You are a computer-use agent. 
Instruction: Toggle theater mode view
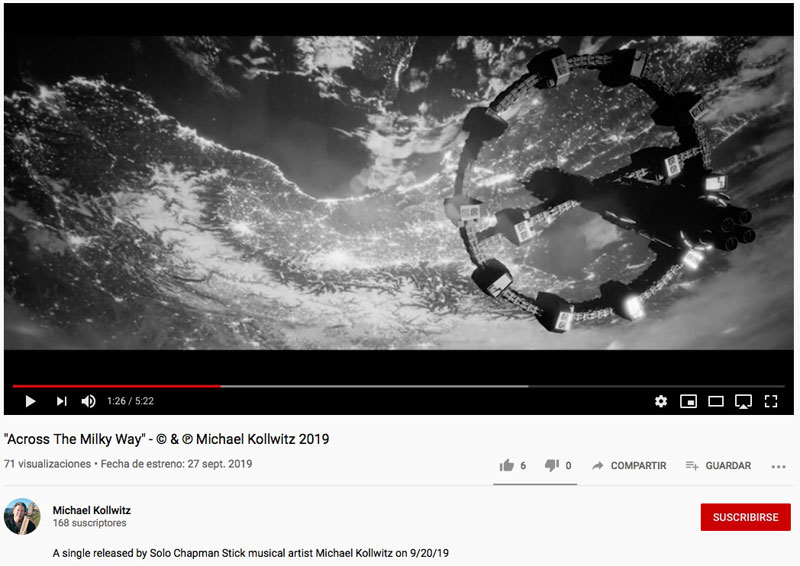click(716, 402)
